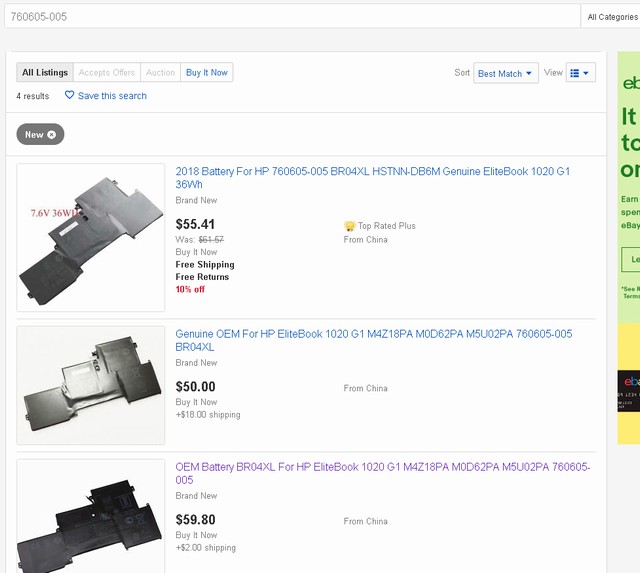
Task: Switch to the Accepts Offers tab
Action: [107, 72]
